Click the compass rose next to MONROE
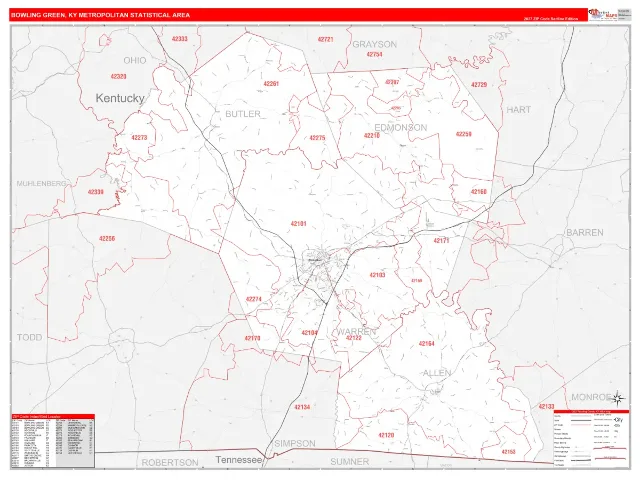Viewport: 640px width, 480px height. tap(618, 398)
